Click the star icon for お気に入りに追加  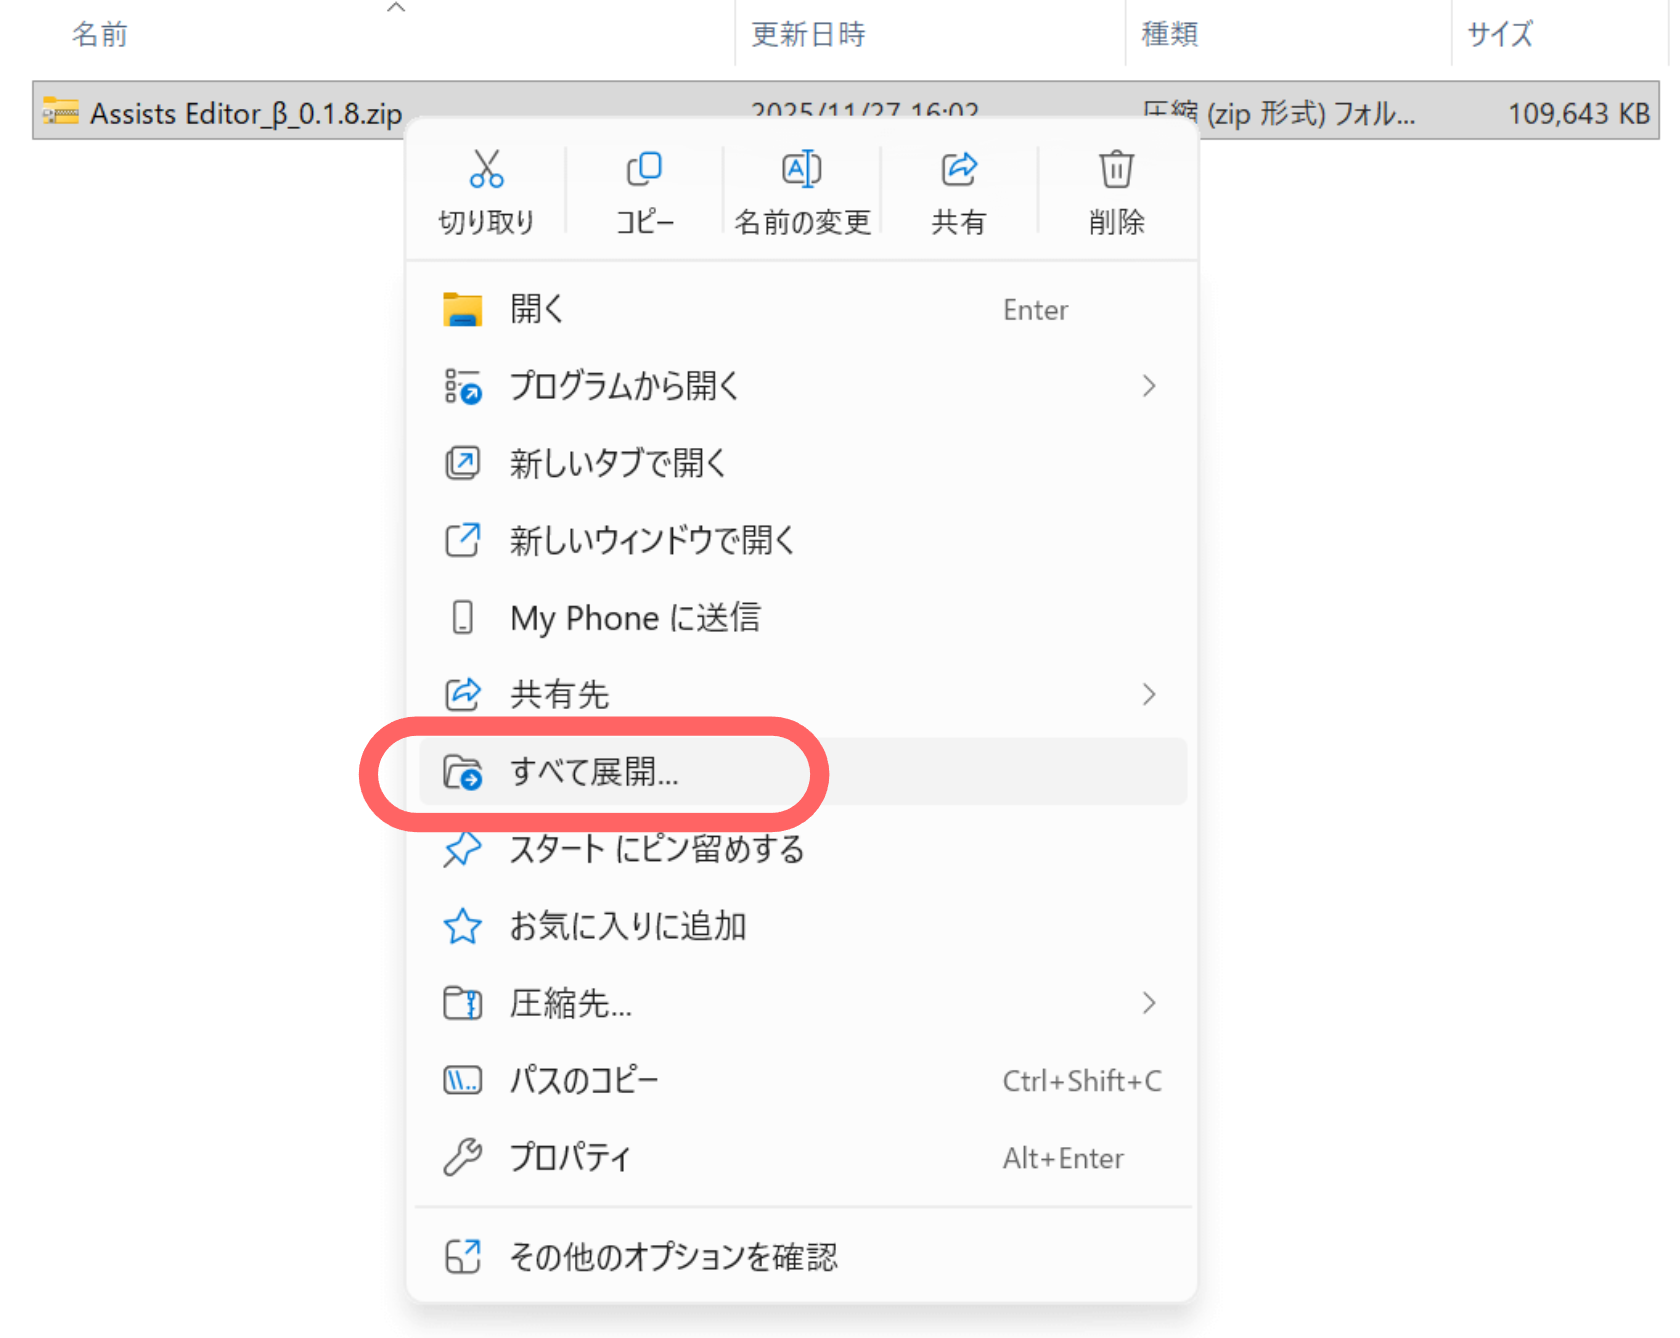[462, 927]
